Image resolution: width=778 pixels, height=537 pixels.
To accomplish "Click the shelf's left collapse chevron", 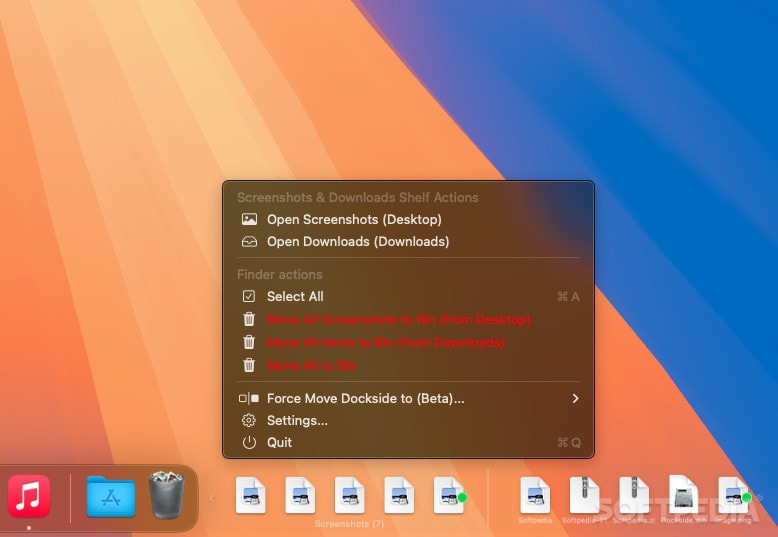I will coord(212,498).
